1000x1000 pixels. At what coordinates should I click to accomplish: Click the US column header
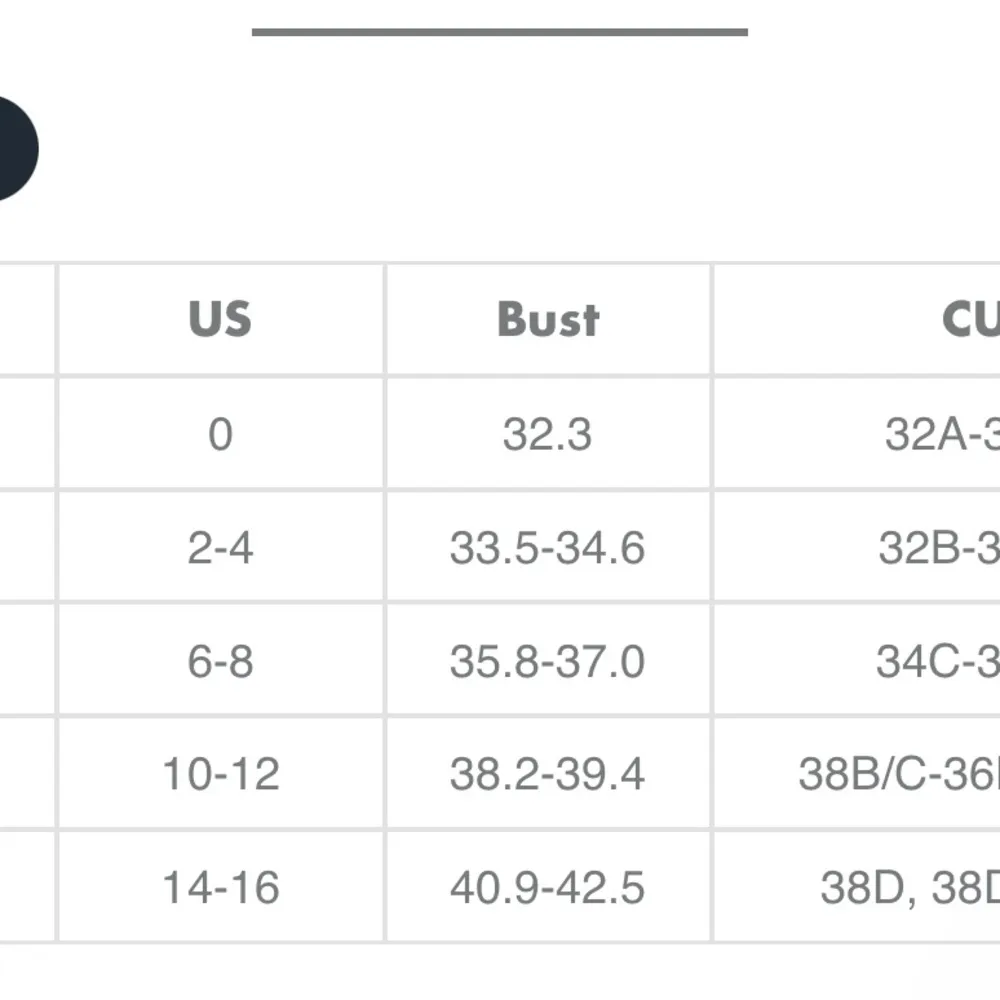220,319
